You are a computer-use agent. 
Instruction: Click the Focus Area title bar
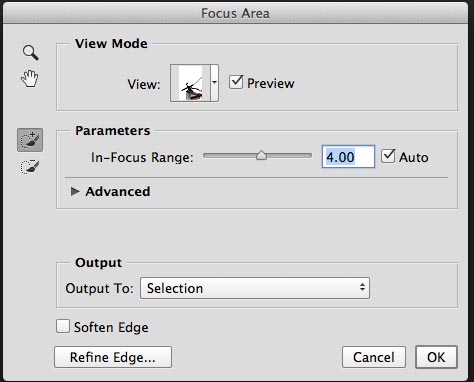click(235, 13)
